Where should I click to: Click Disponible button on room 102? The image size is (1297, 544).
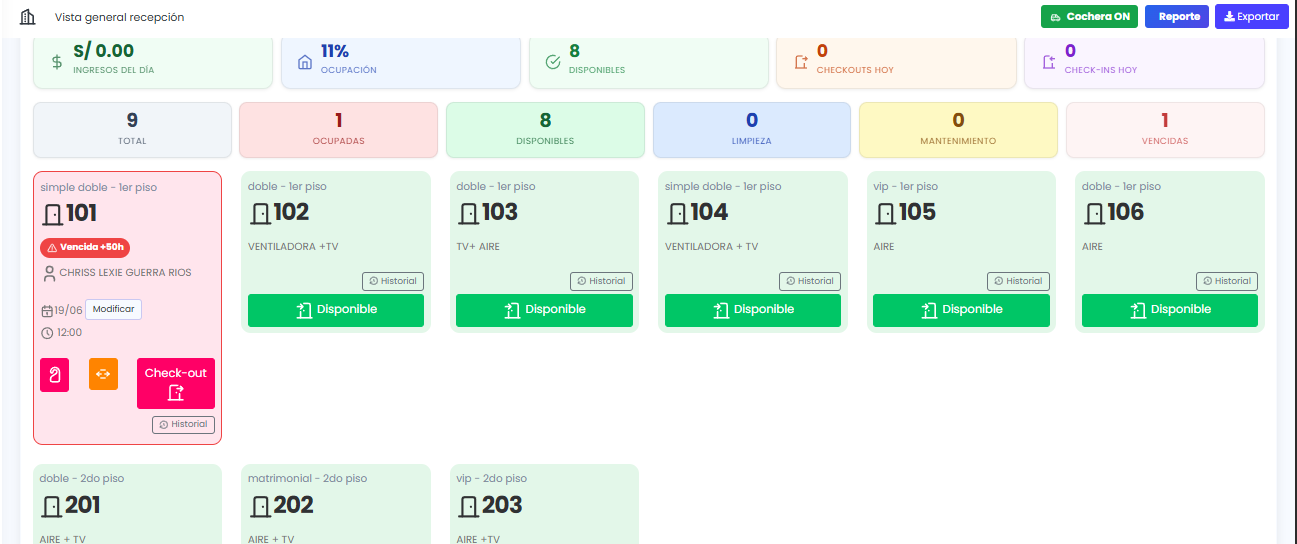pos(336,310)
